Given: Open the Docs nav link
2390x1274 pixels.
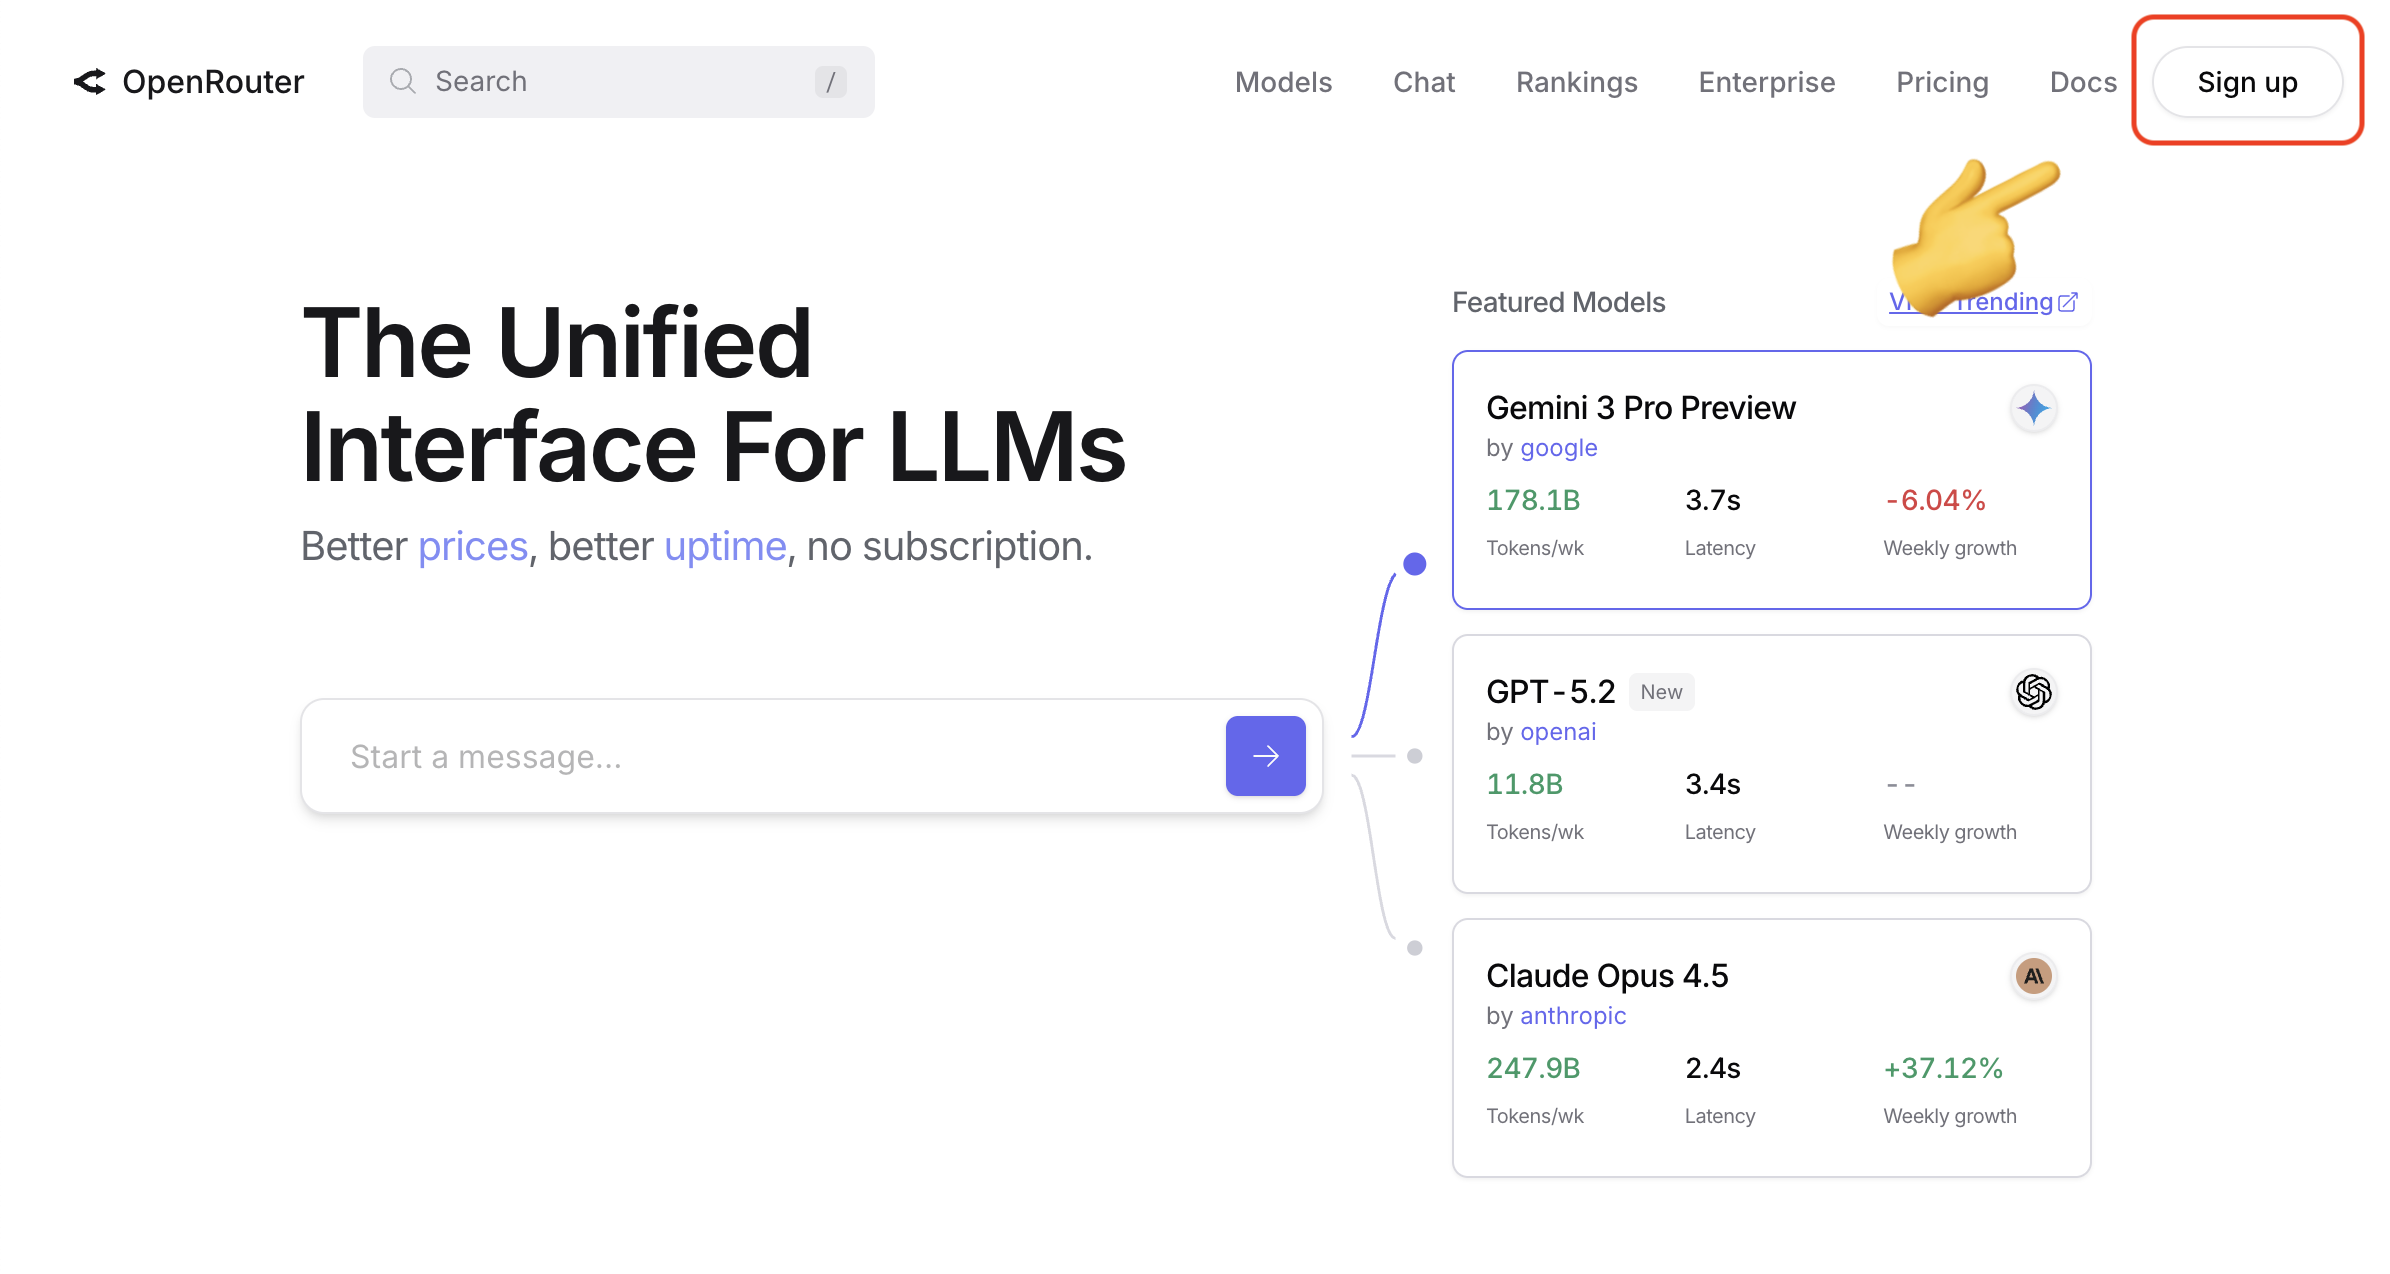Looking at the screenshot, I should 2083,82.
